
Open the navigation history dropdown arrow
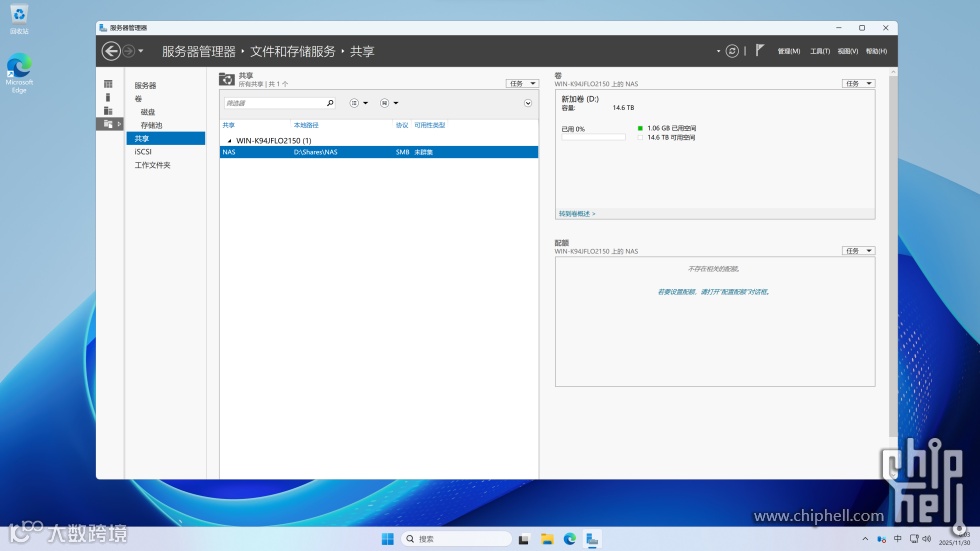[x=141, y=51]
